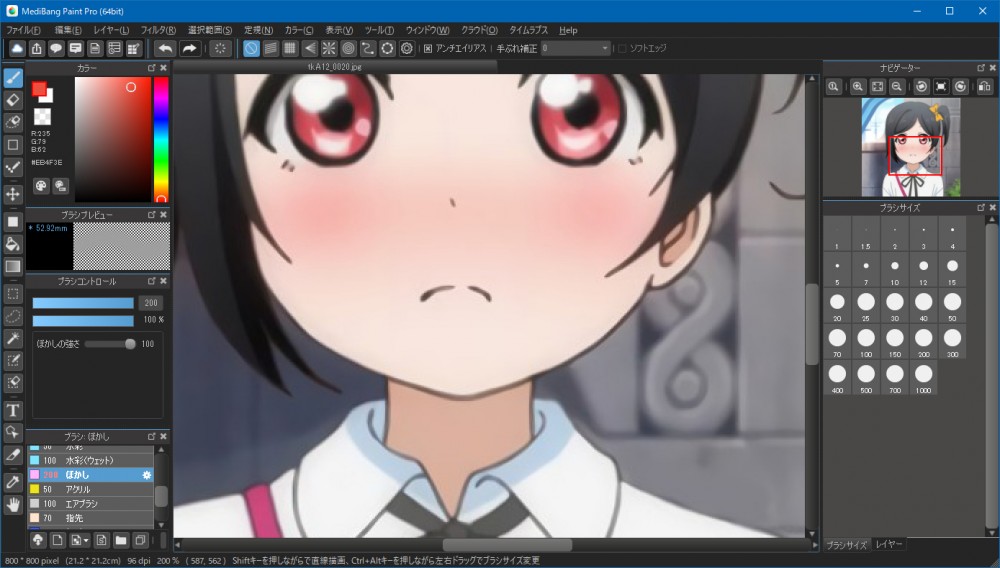The width and height of the screenshot is (1000, 568).
Task: Click the ぼかしの強さ slider
Action: (110, 344)
